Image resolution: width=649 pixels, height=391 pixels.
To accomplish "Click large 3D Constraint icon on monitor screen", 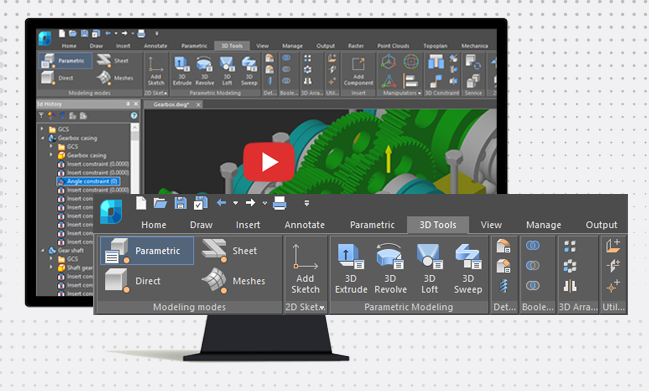I will pos(435,62).
